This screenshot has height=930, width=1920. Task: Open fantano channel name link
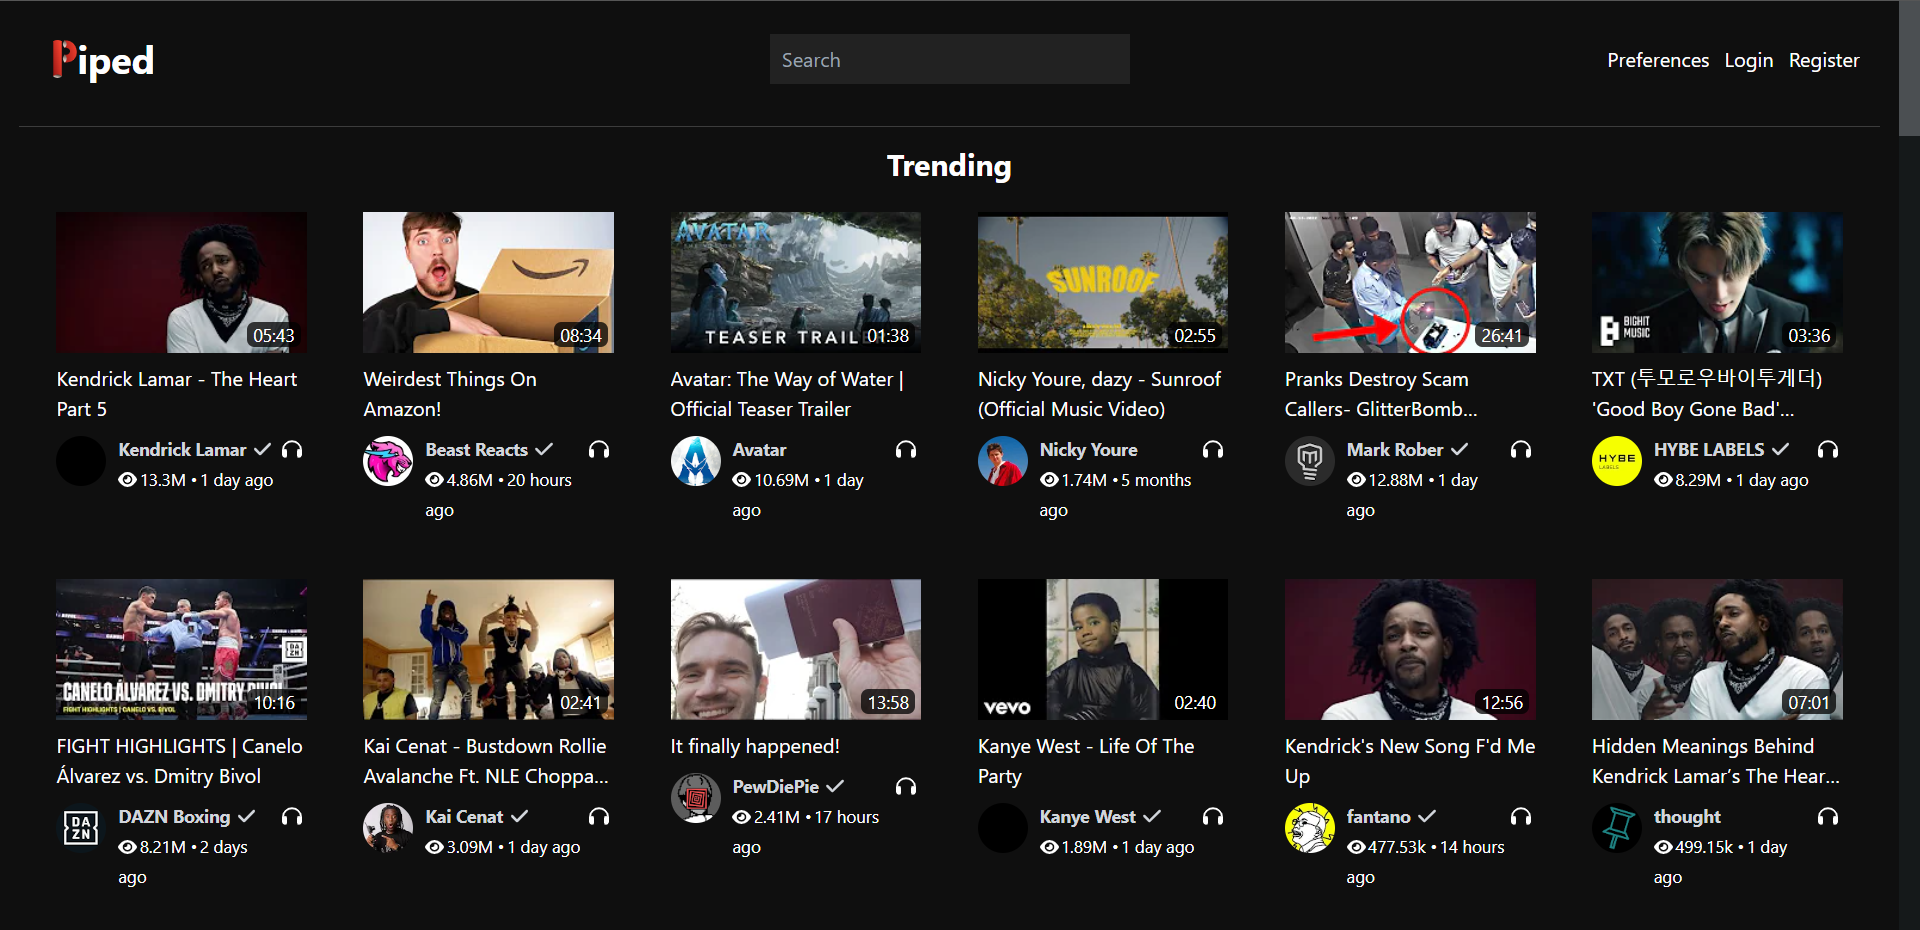[x=1378, y=817]
